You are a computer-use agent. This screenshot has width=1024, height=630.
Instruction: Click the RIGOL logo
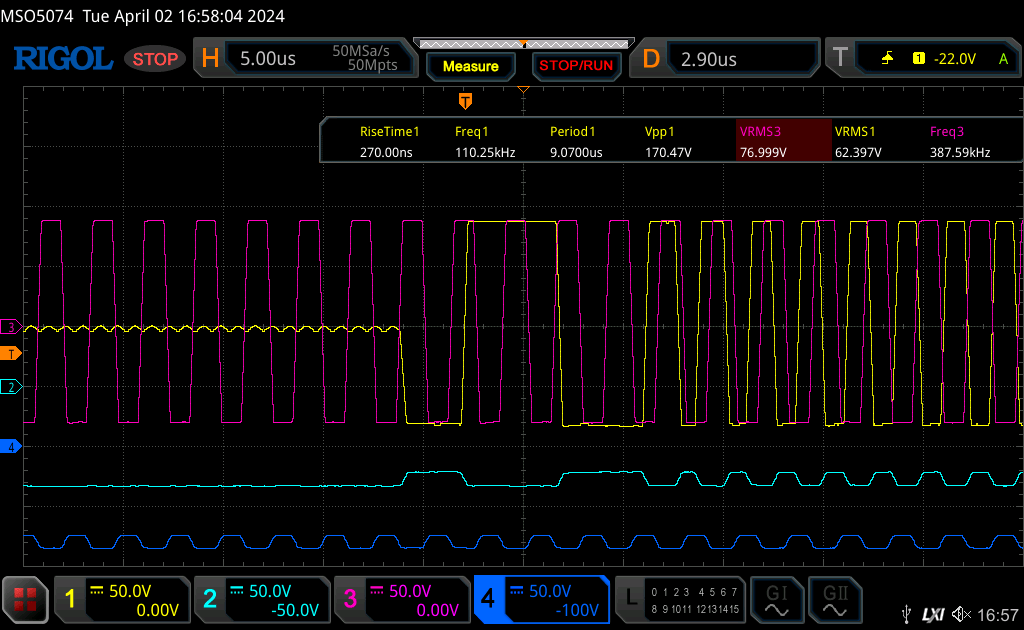pyautogui.click(x=63, y=59)
